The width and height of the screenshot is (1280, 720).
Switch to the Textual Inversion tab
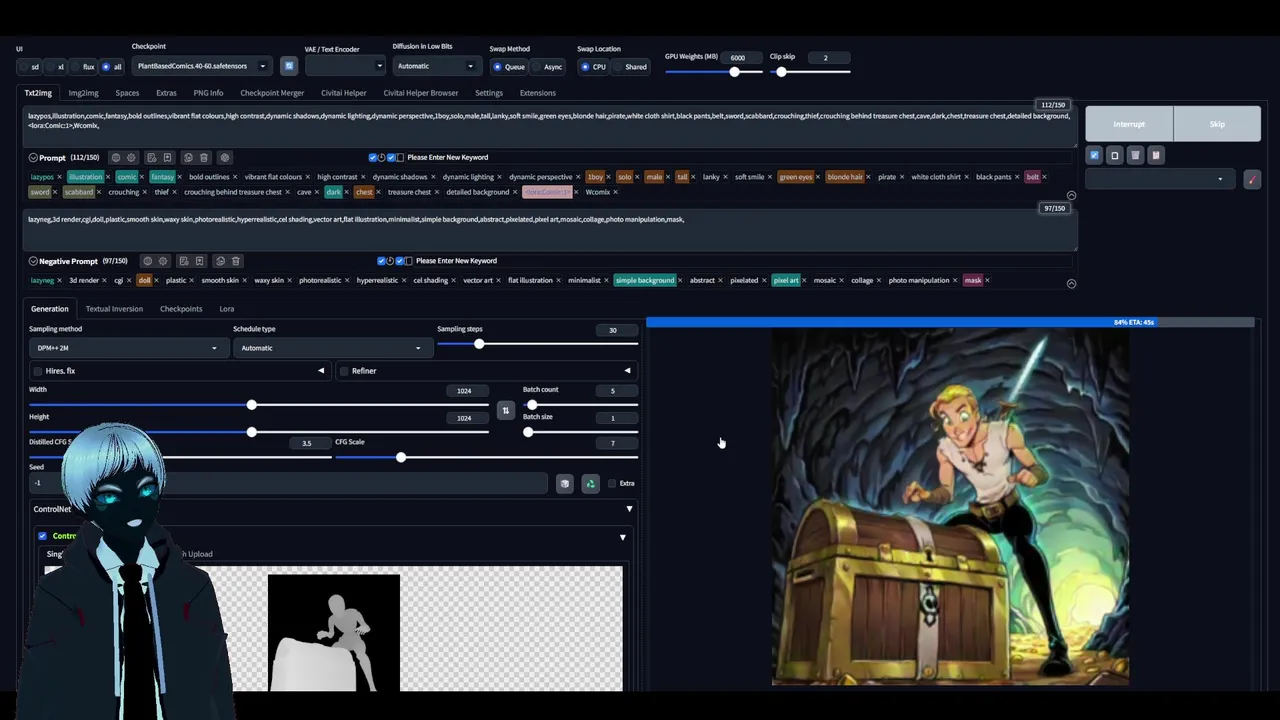[x=114, y=309]
